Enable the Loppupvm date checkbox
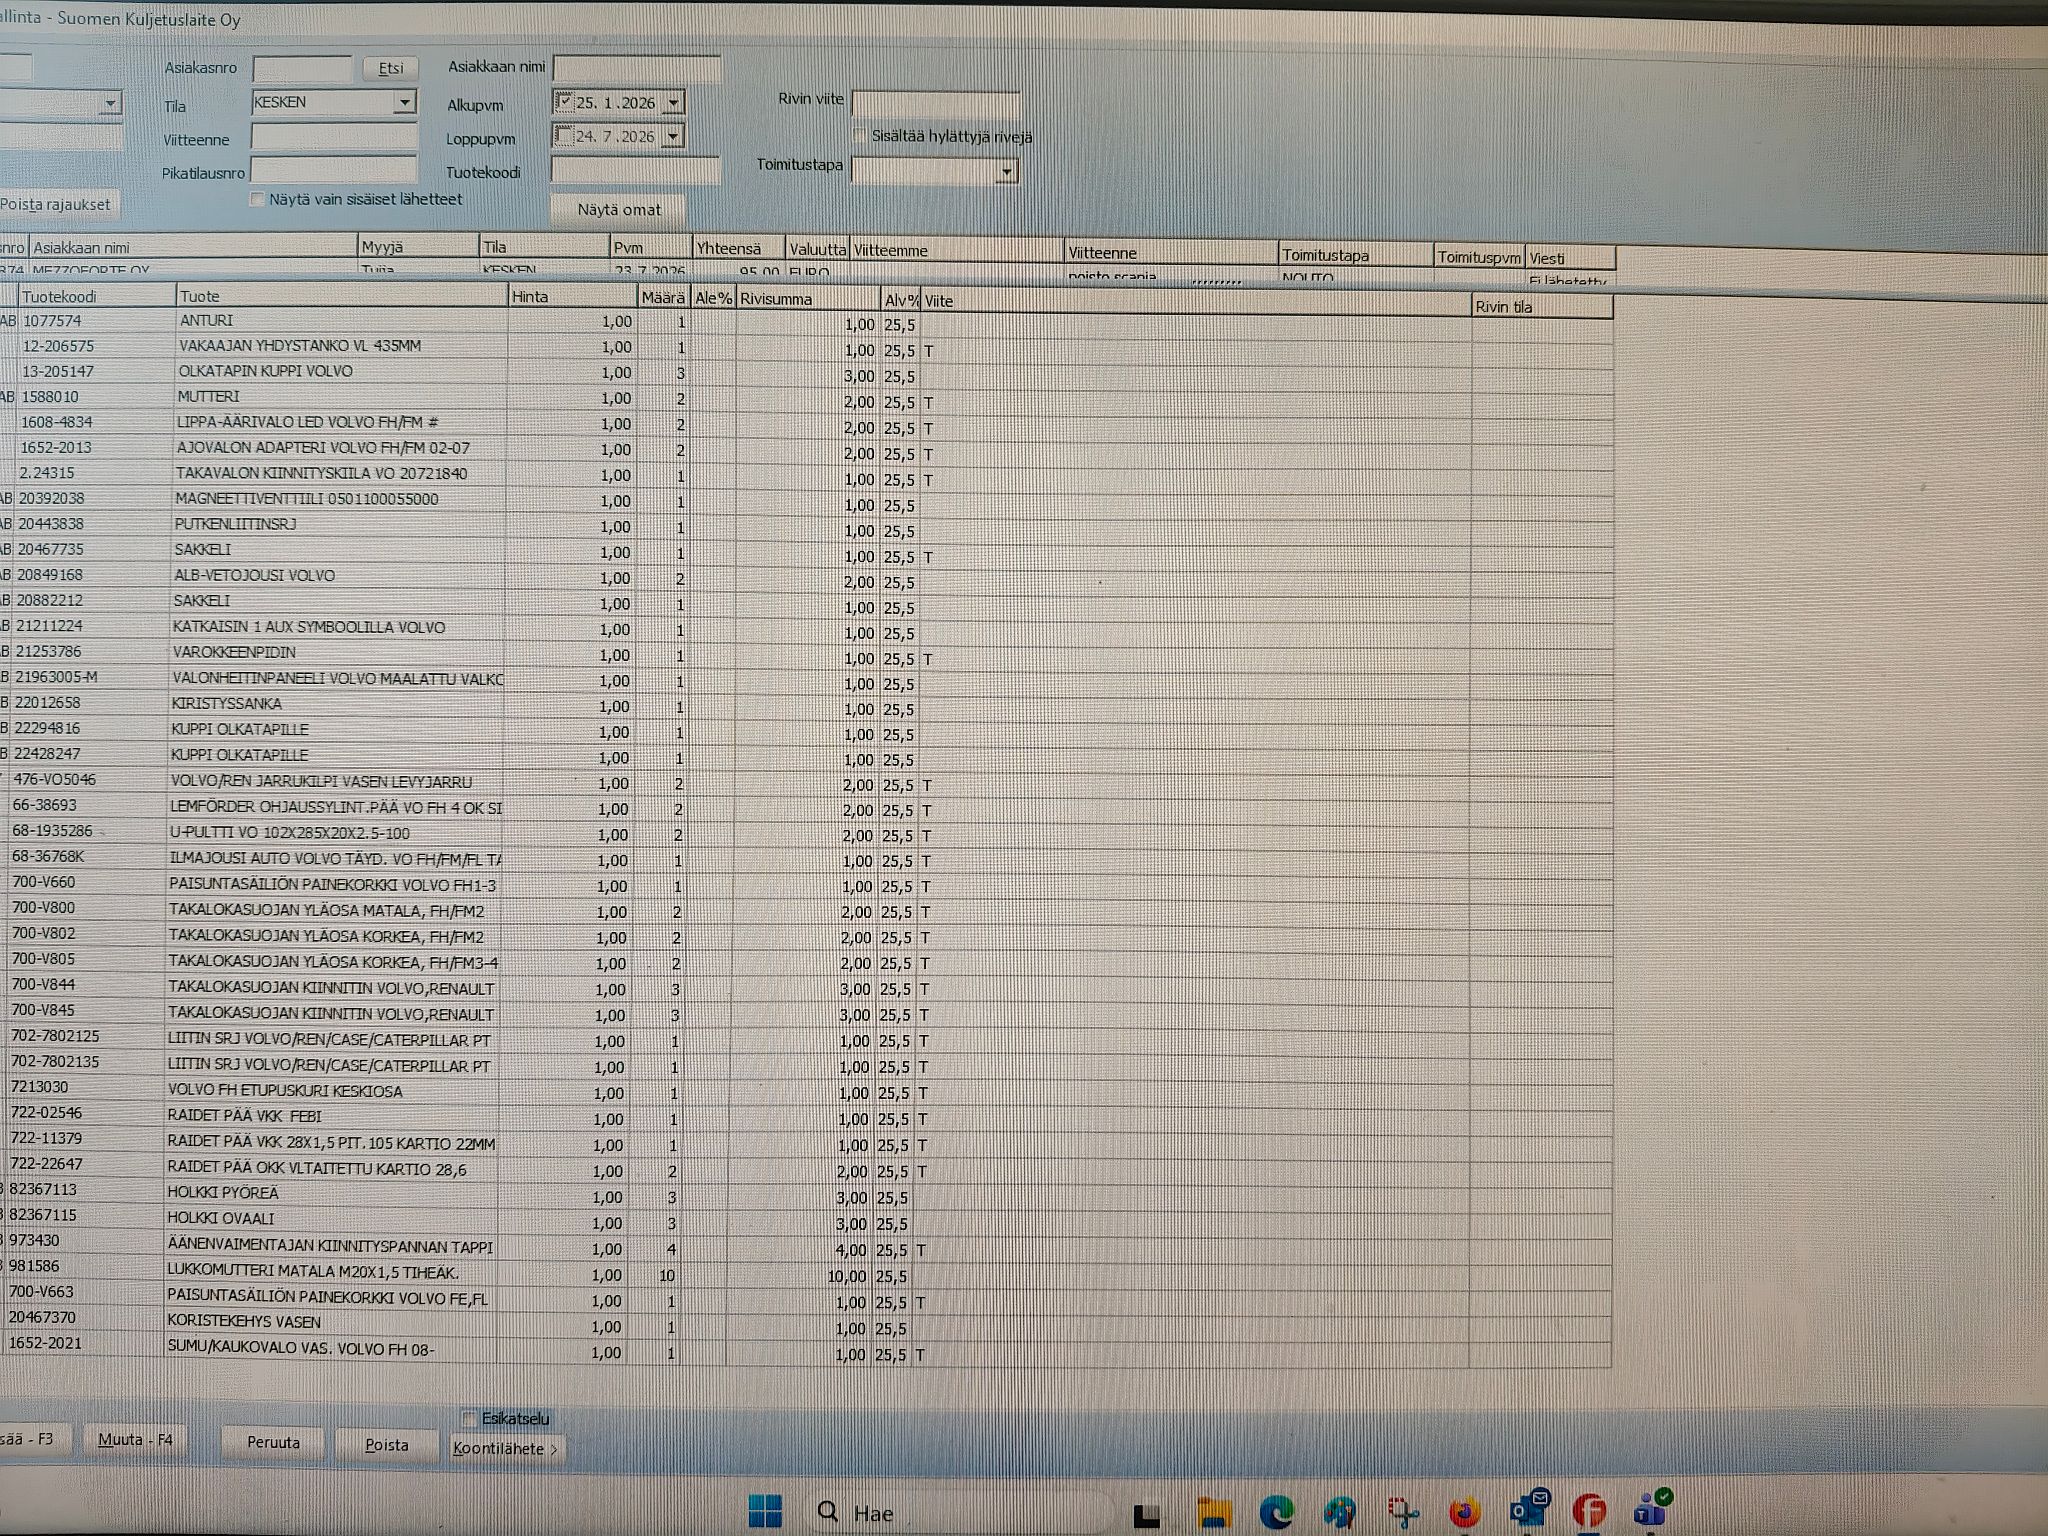This screenshot has width=2048, height=1536. [x=564, y=135]
